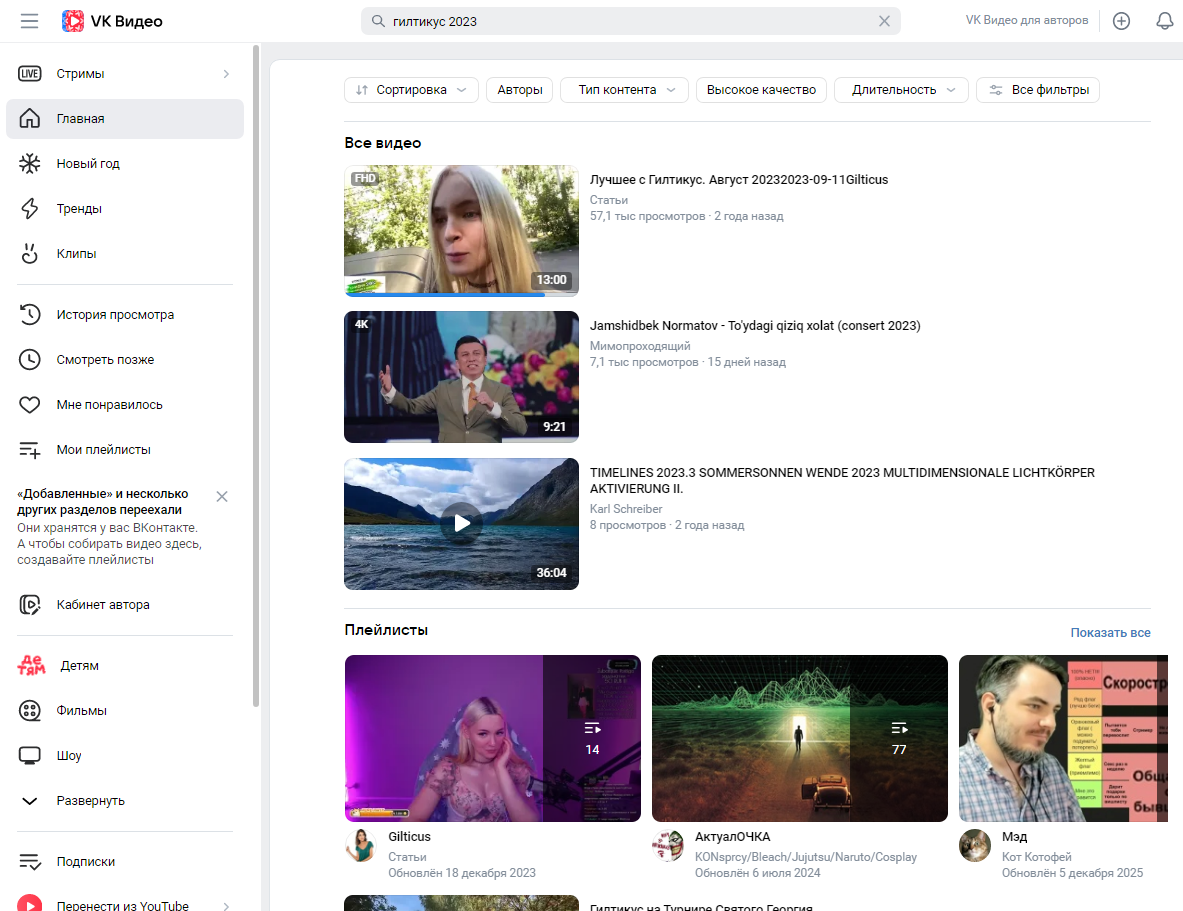
Task: Open author Статьи under first video
Action: click(609, 200)
